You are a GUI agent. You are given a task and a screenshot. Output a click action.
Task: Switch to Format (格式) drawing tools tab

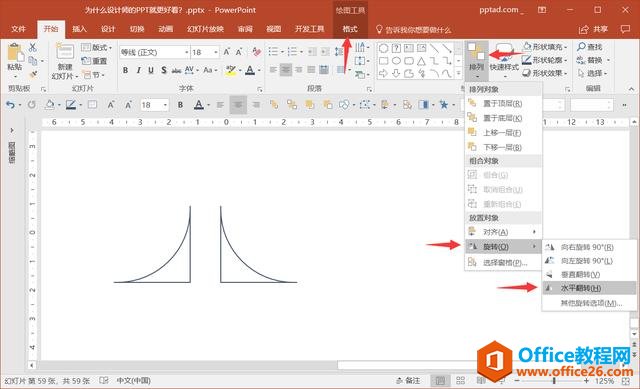pyautogui.click(x=350, y=29)
